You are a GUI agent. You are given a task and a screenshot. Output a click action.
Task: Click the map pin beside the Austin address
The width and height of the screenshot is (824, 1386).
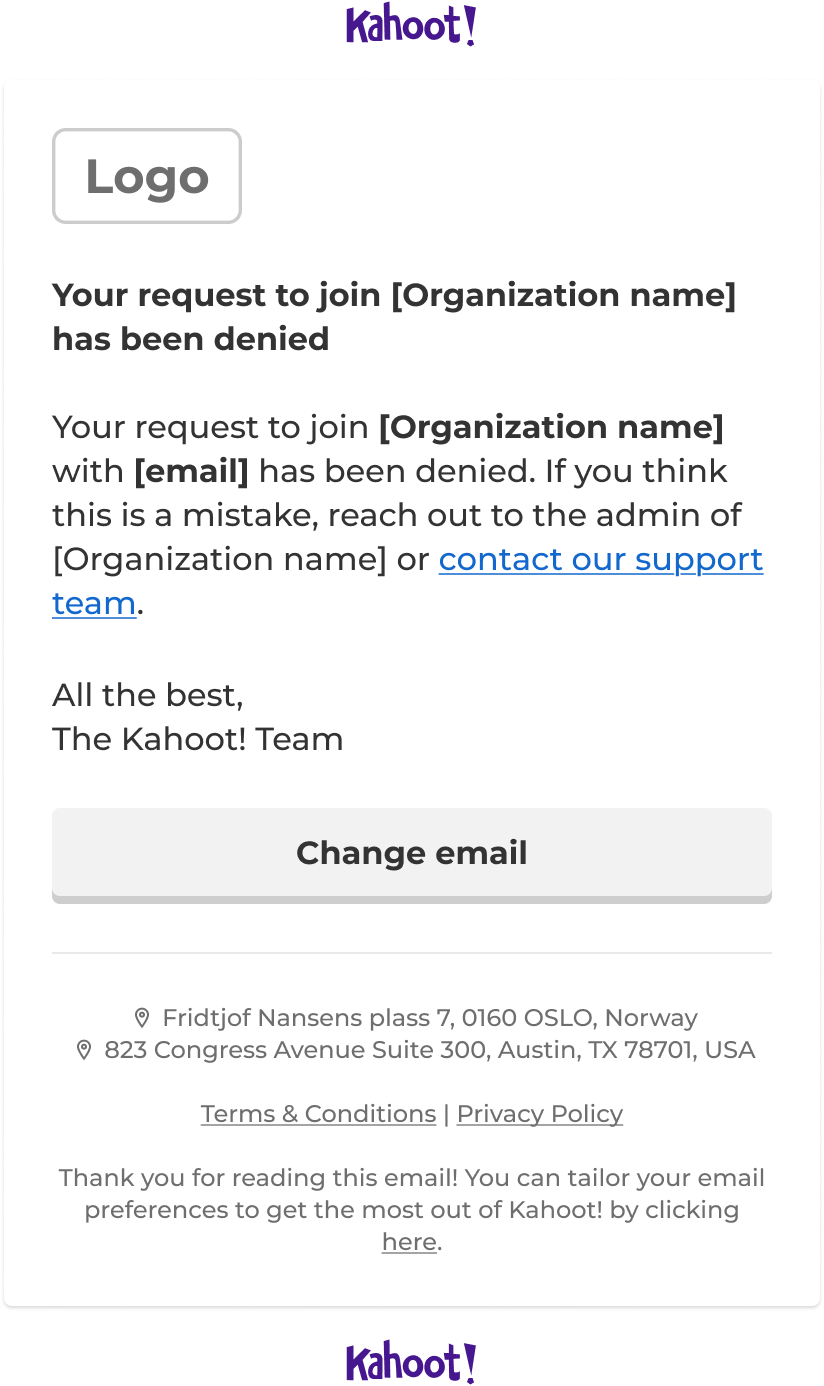[84, 1050]
